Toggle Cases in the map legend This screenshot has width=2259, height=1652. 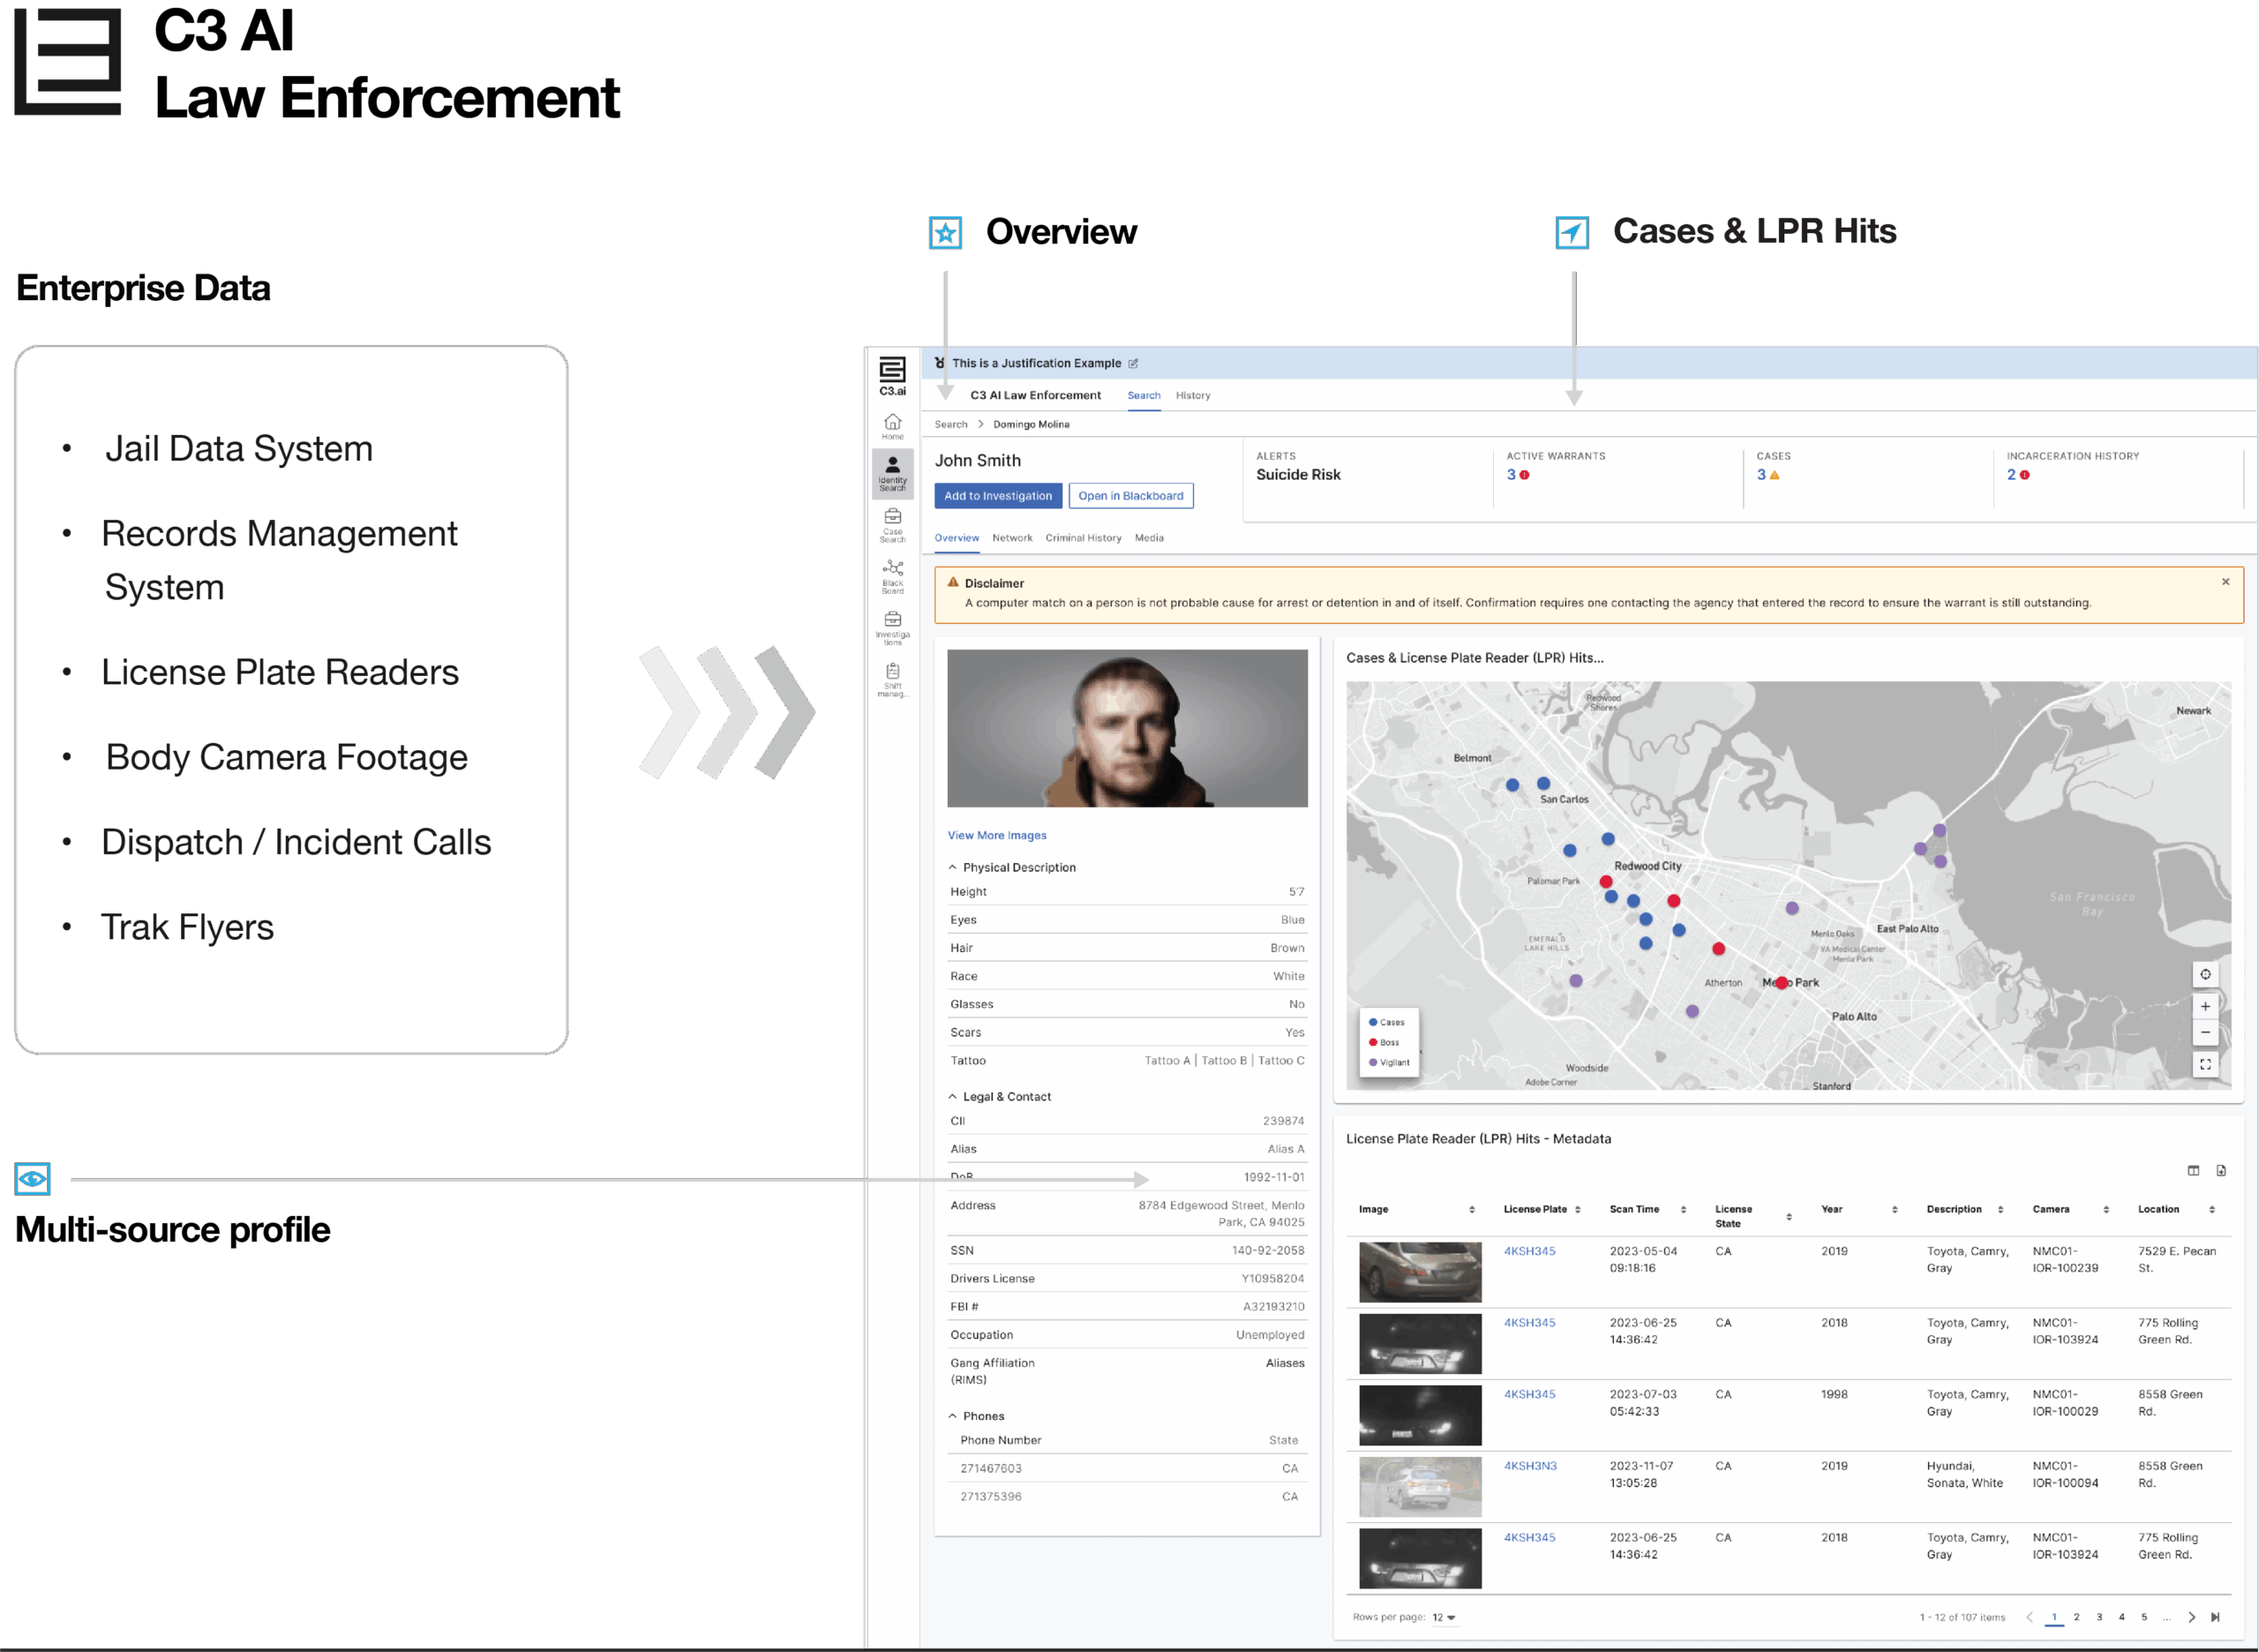[x=1387, y=1023]
